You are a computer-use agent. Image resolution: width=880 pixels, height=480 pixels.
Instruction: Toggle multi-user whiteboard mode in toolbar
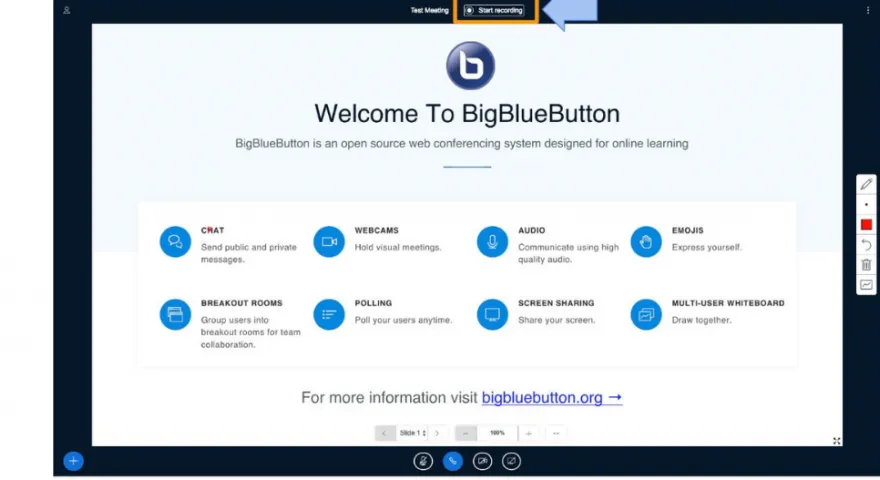(866, 285)
